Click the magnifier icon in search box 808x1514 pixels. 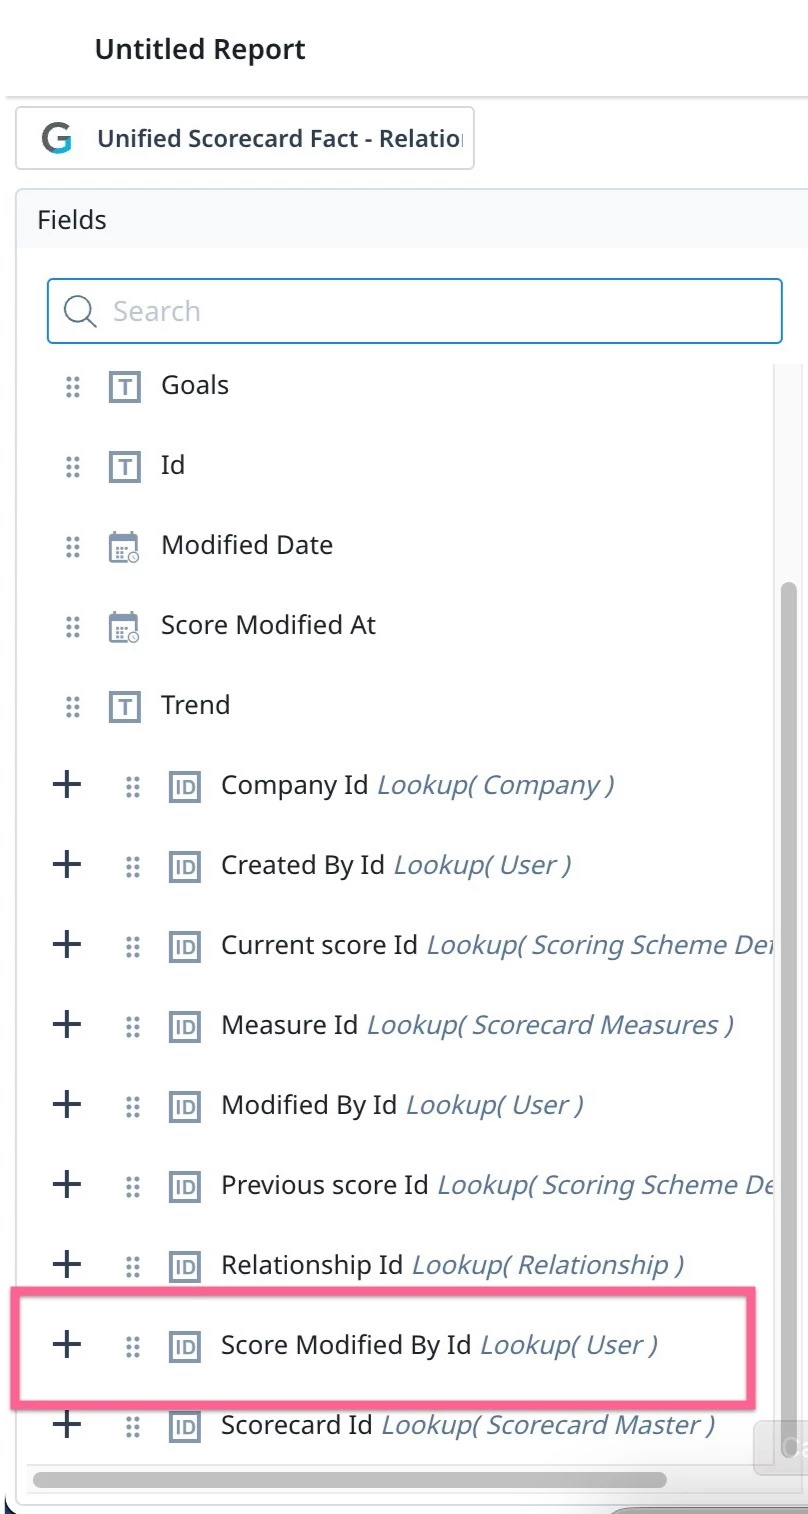(x=79, y=311)
